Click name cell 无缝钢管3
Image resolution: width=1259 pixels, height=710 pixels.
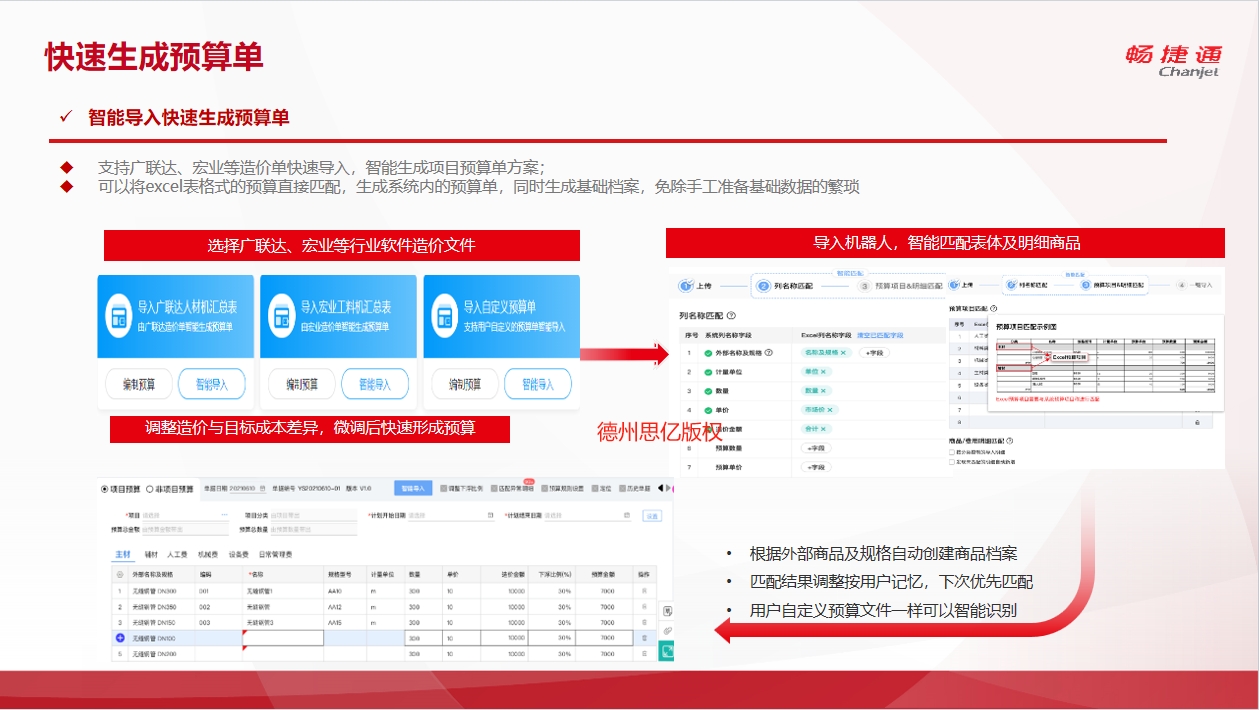point(283,622)
